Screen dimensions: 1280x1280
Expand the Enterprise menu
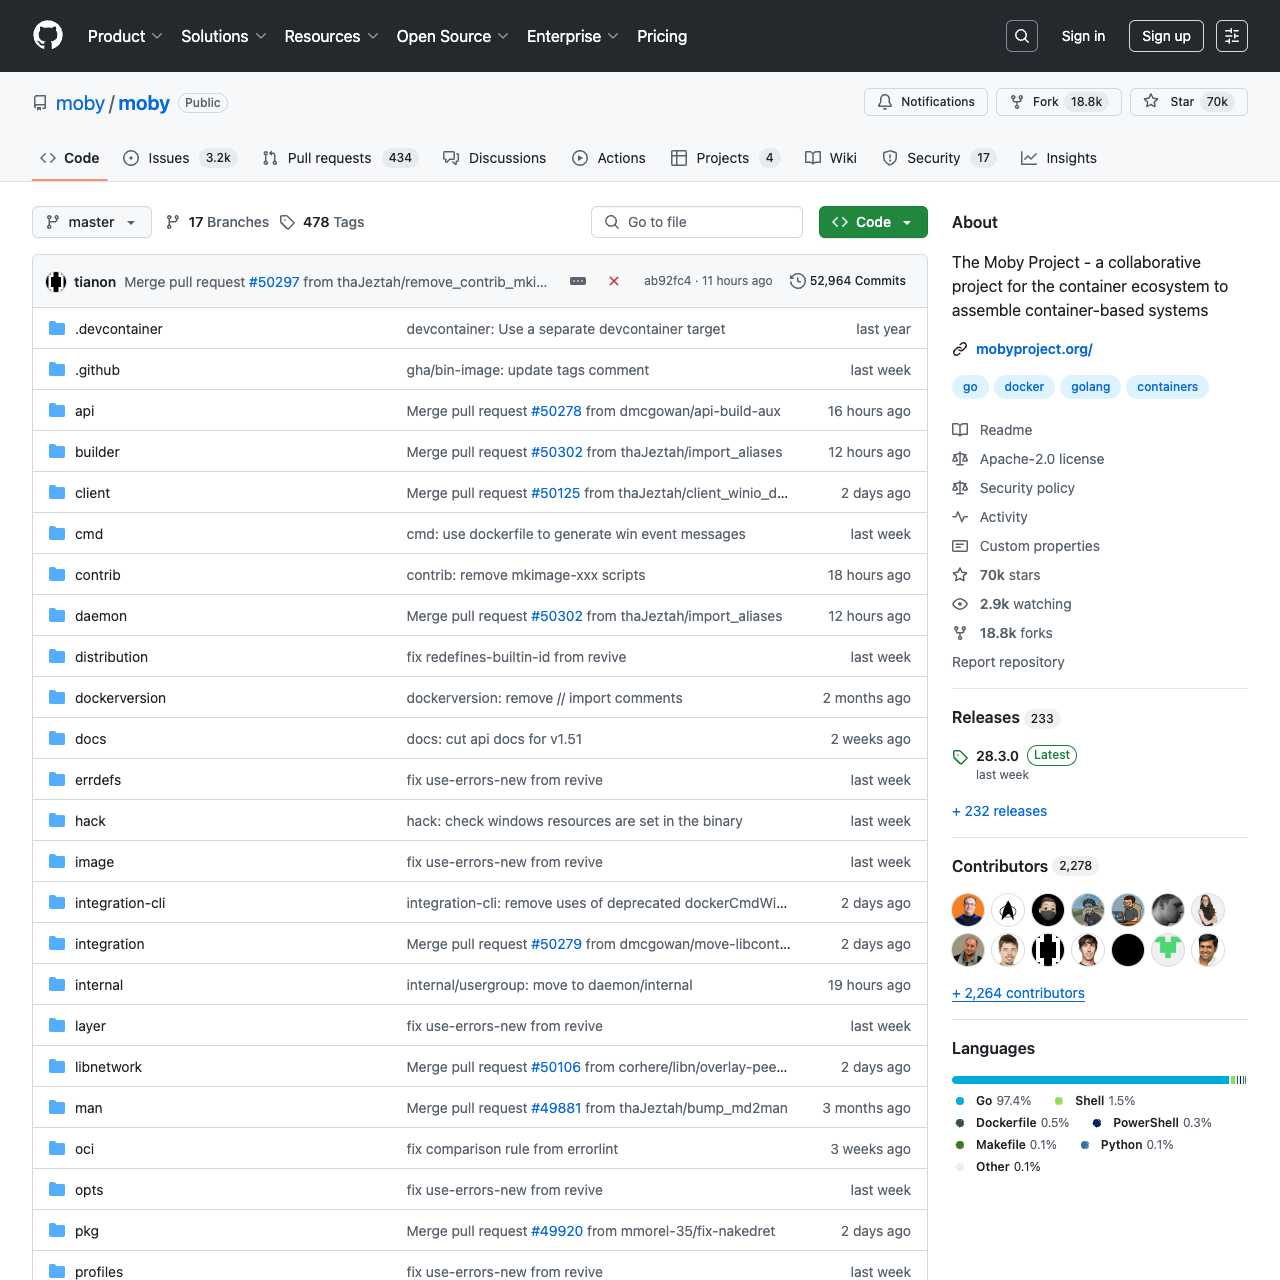573,36
